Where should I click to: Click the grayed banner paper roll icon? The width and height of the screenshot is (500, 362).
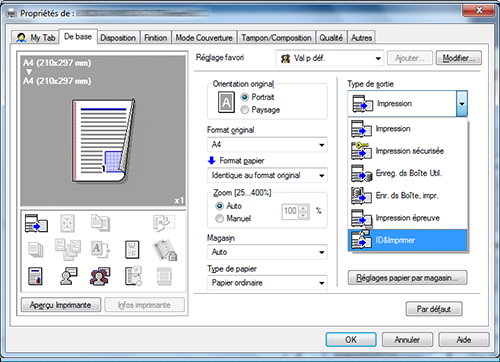pyautogui.click(x=164, y=276)
